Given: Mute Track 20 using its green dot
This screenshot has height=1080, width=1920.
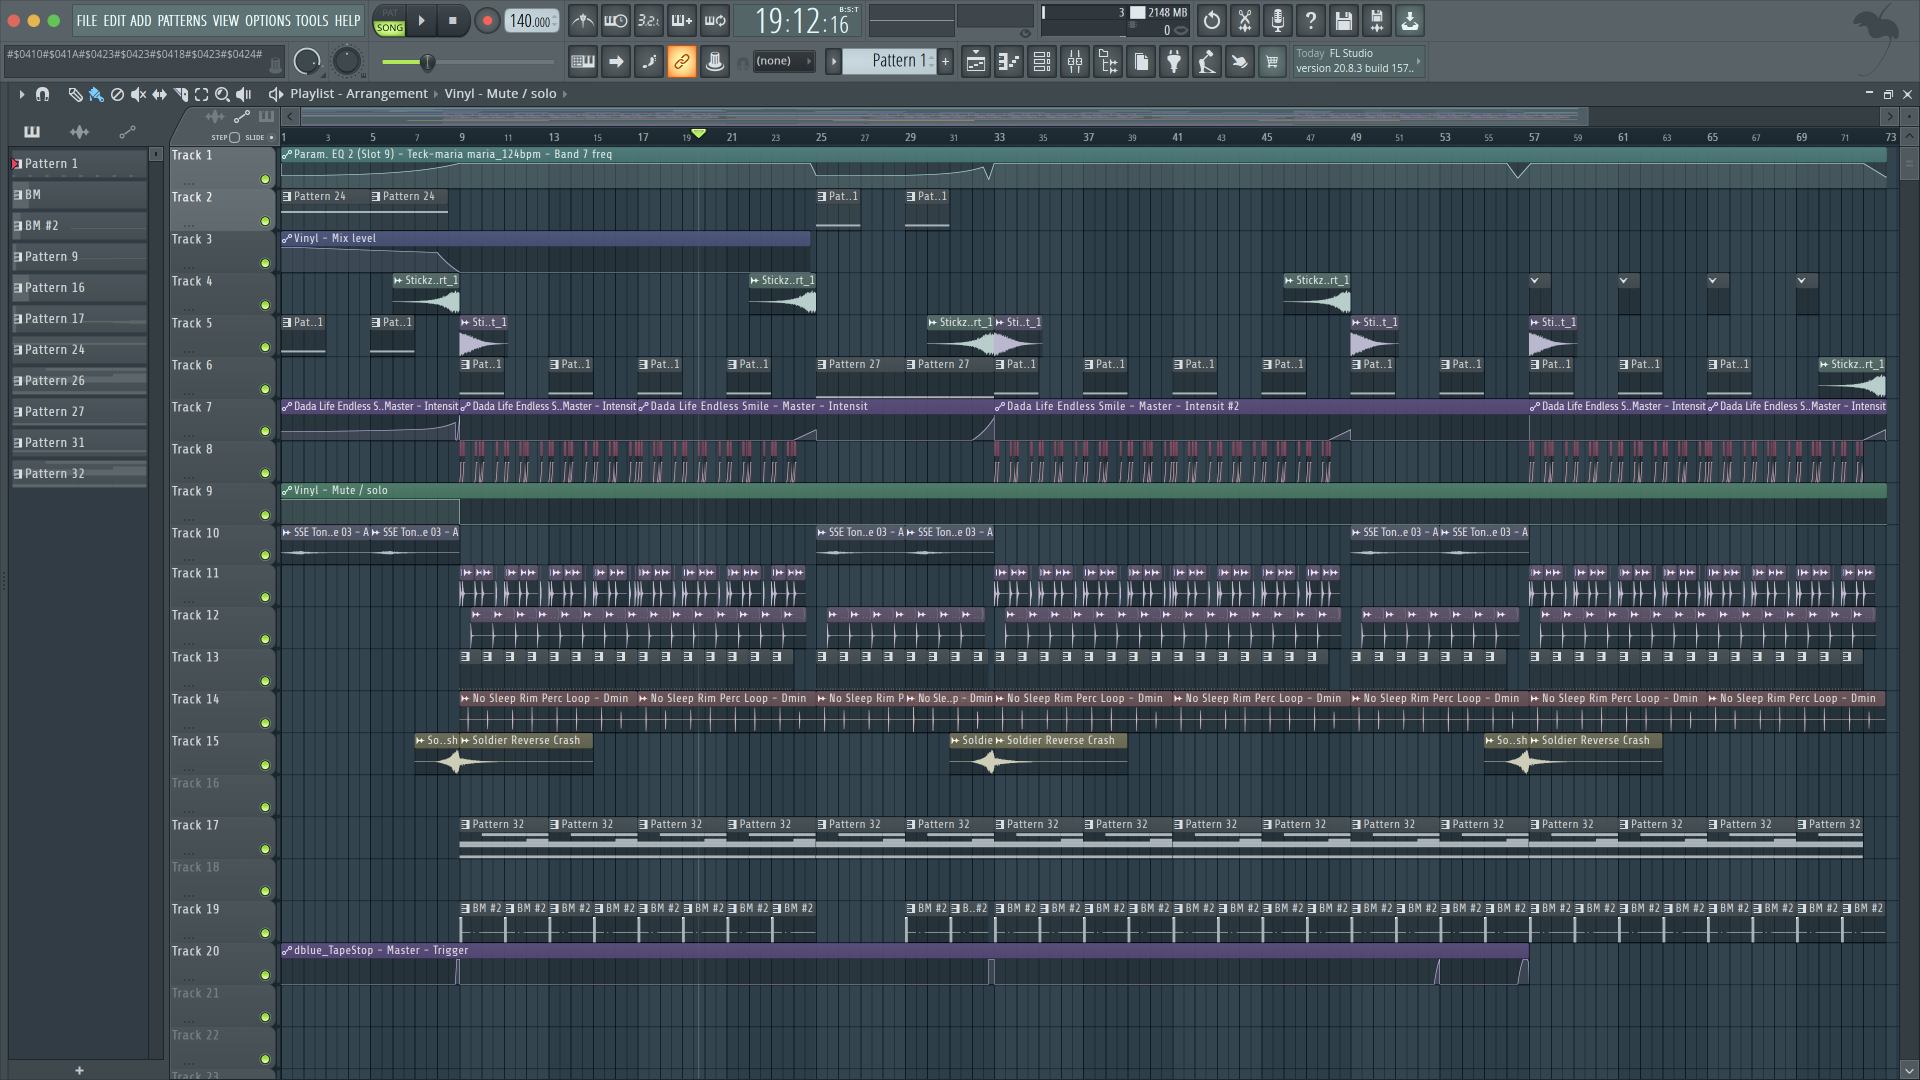Looking at the screenshot, I should click(265, 975).
